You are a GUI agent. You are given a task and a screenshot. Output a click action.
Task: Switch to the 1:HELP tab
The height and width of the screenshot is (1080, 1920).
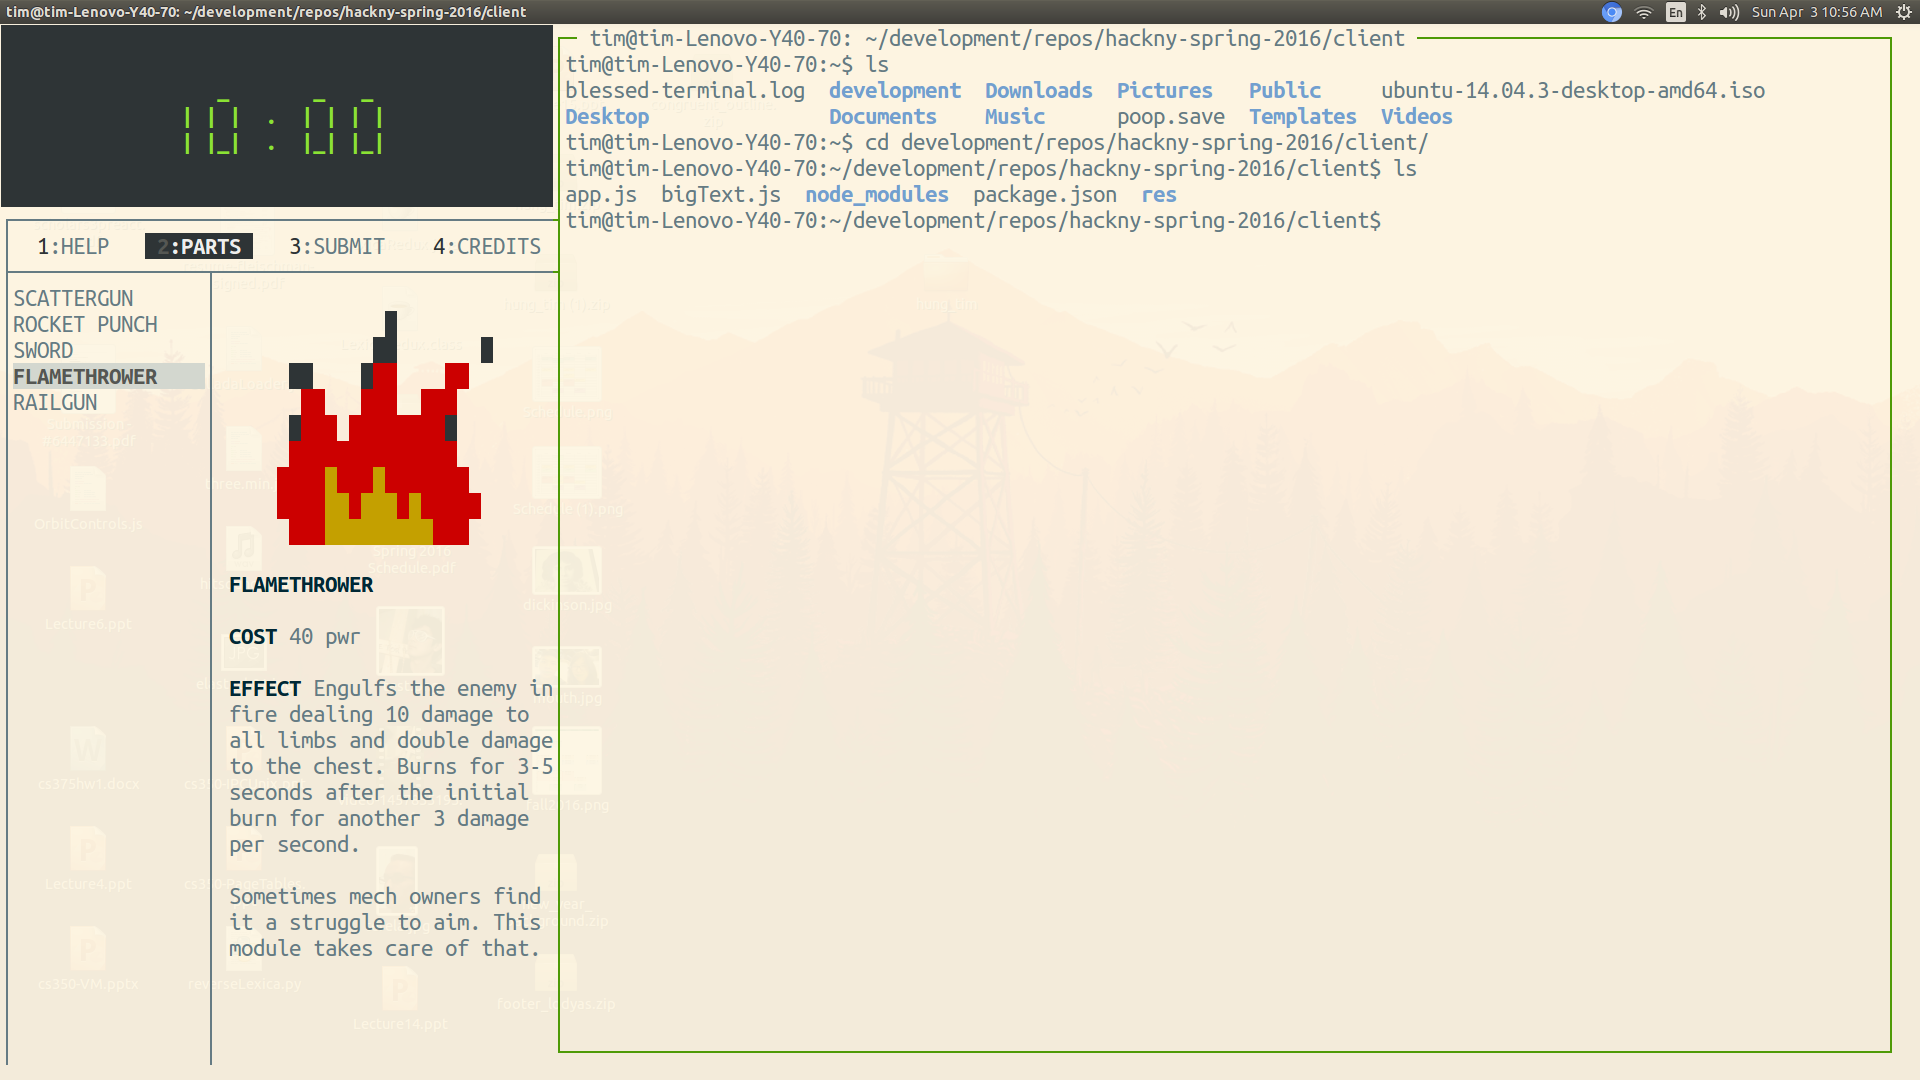click(73, 247)
